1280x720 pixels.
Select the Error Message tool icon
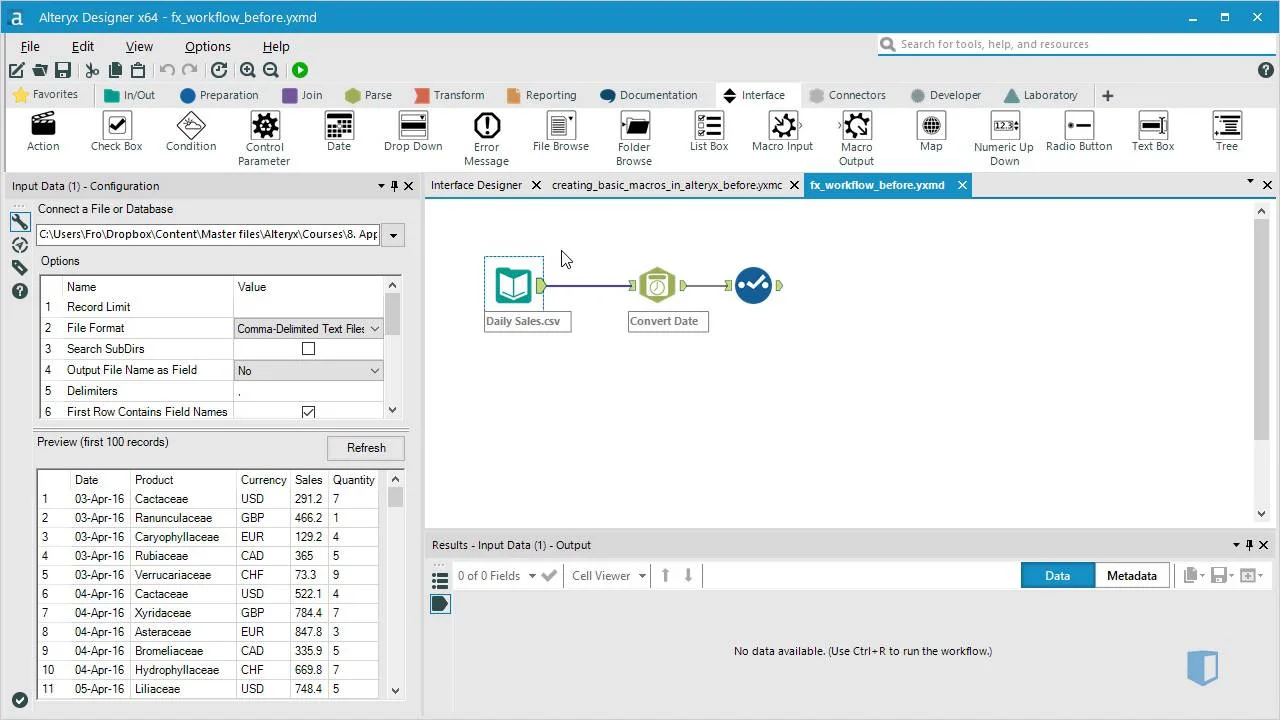point(486,126)
